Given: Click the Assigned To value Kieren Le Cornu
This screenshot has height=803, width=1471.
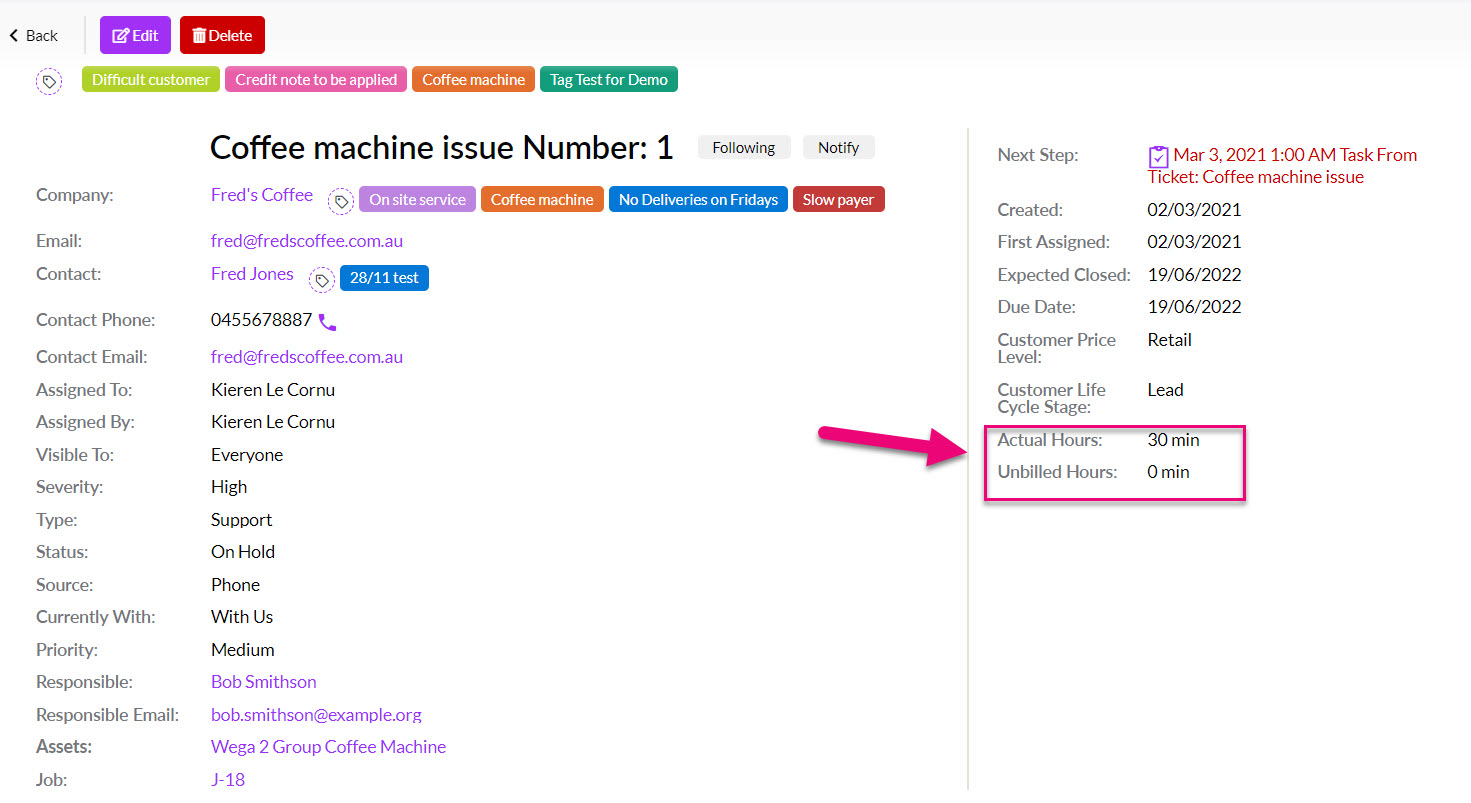Looking at the screenshot, I should click(x=273, y=390).
